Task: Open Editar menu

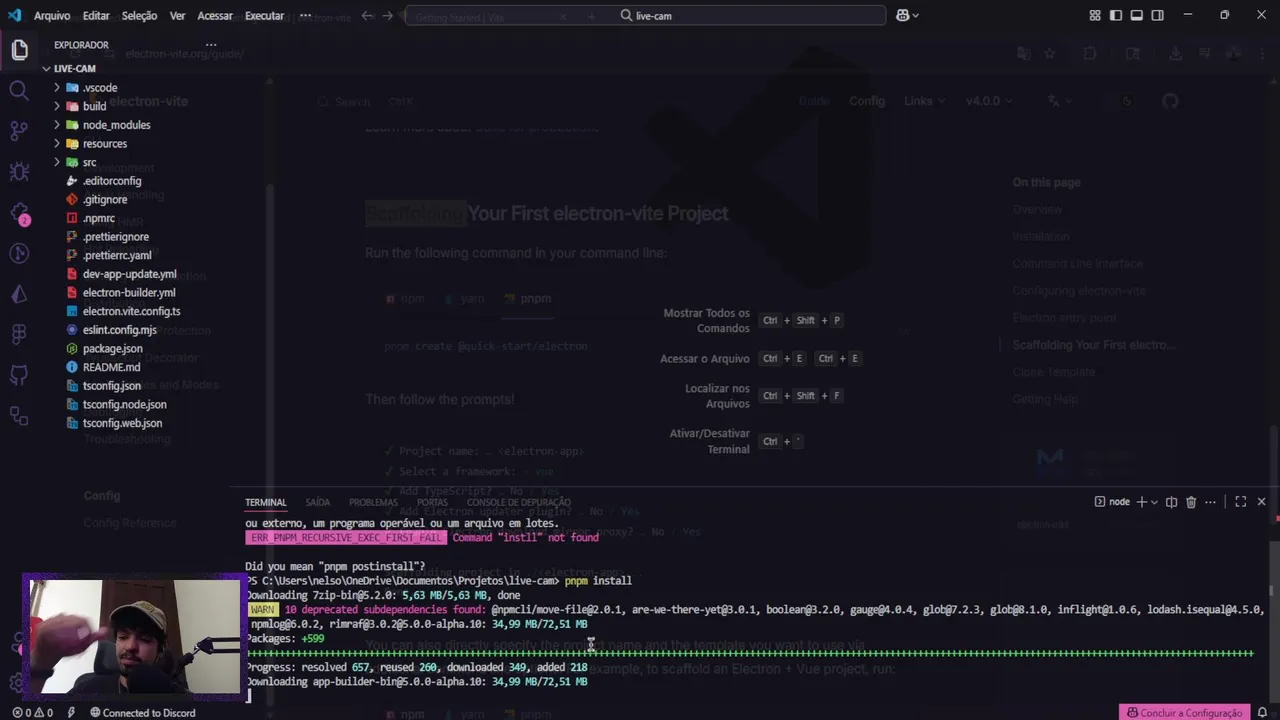Action: [x=96, y=16]
